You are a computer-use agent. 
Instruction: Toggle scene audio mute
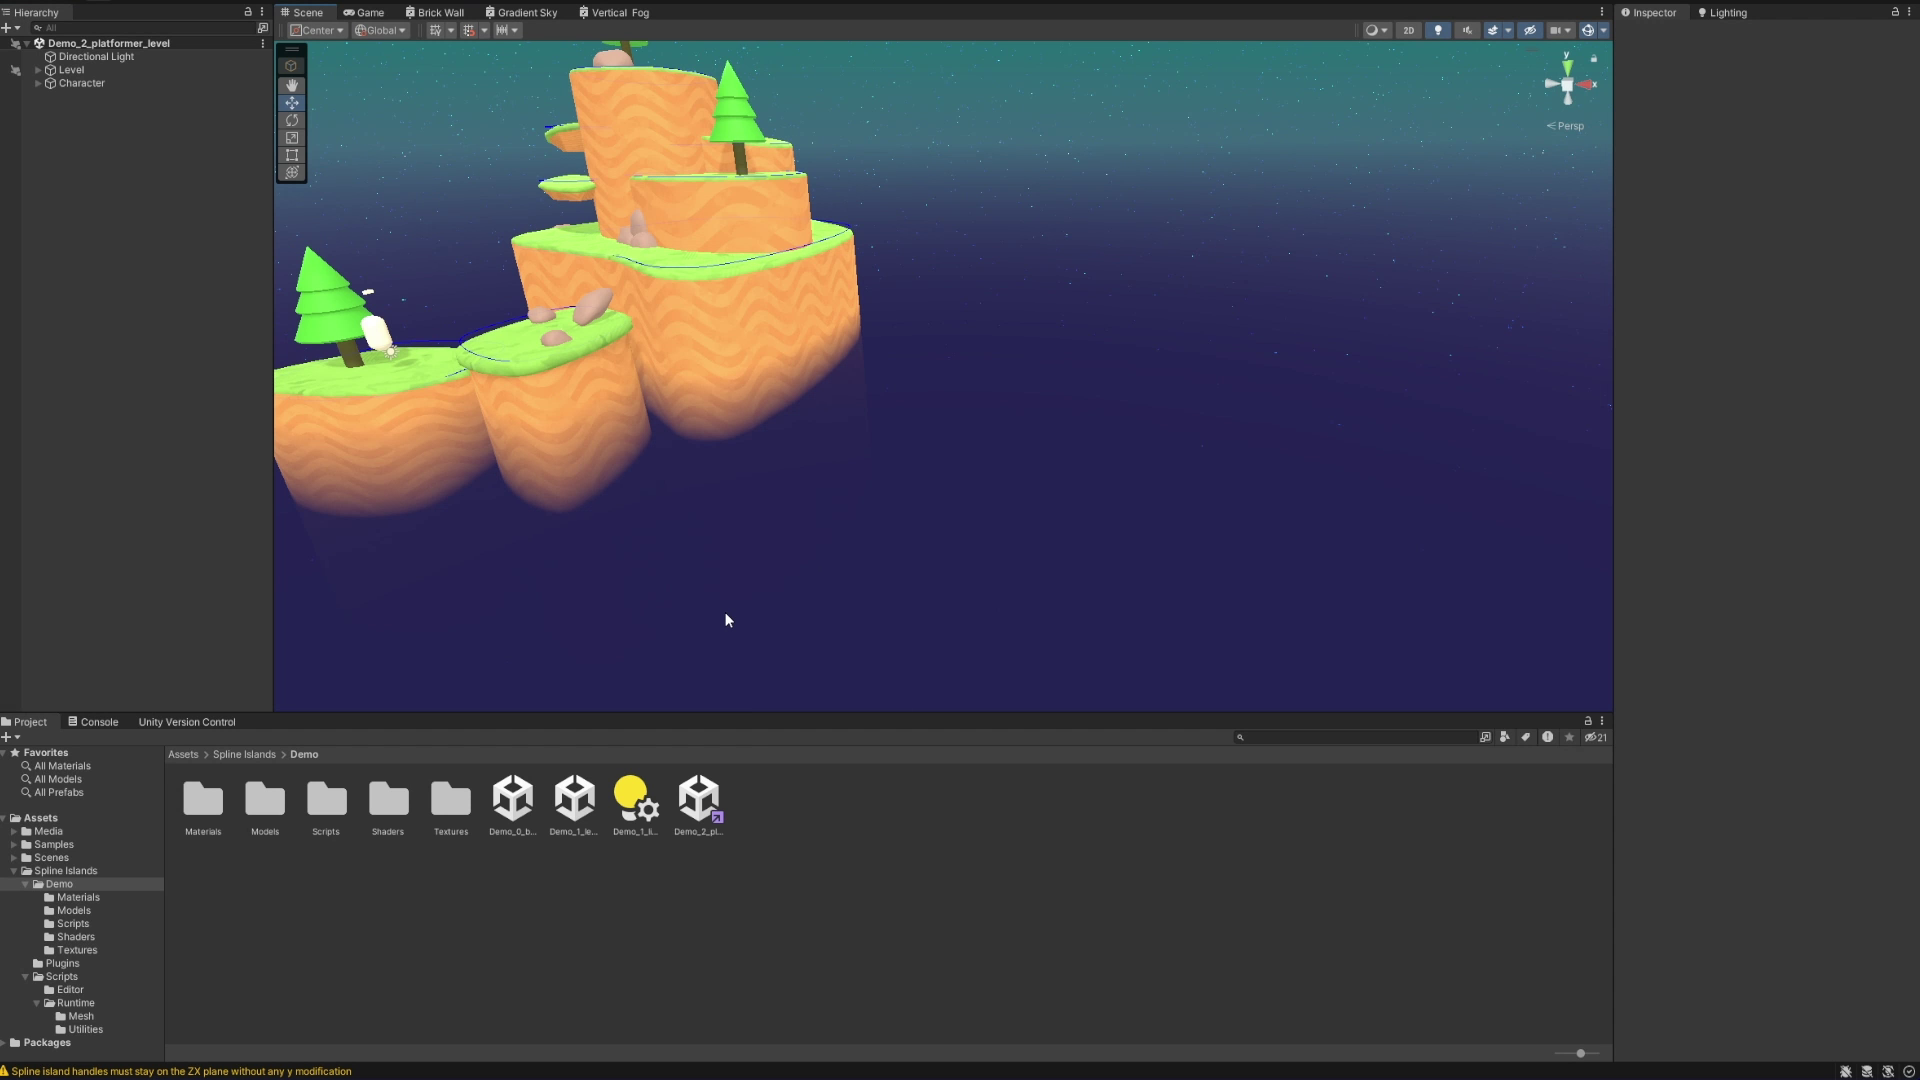point(1467,30)
